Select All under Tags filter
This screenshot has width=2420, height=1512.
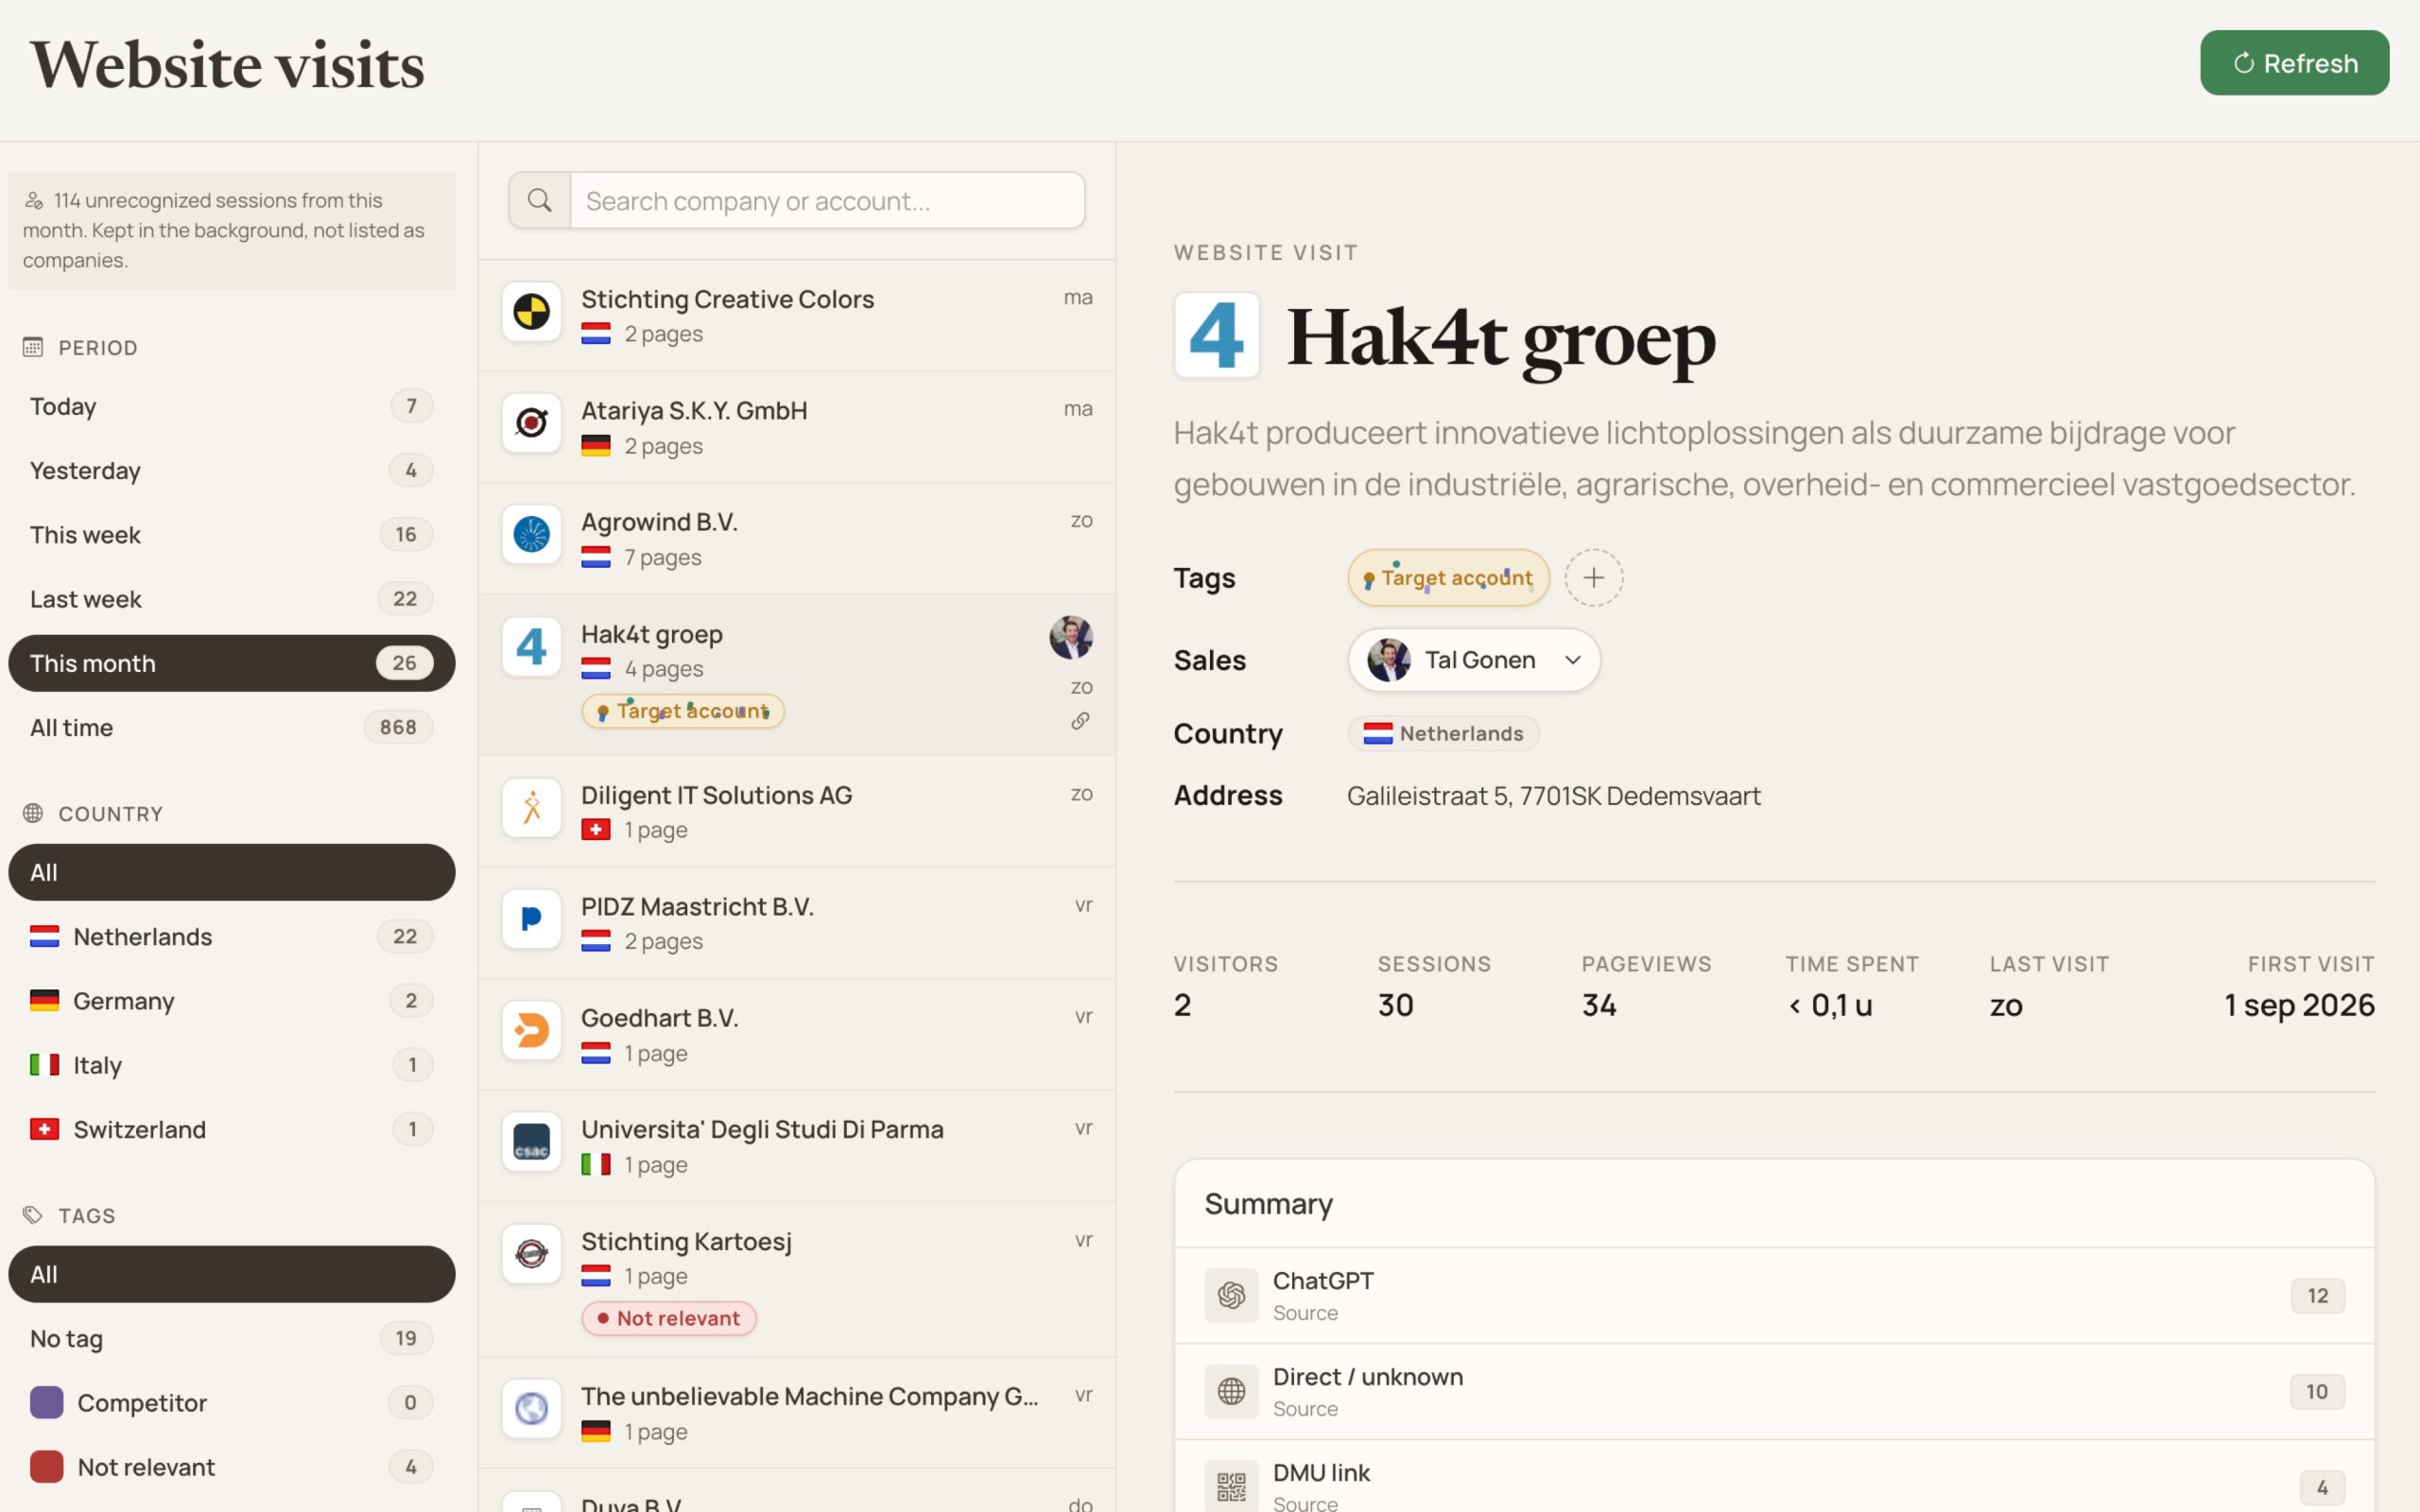[231, 1274]
